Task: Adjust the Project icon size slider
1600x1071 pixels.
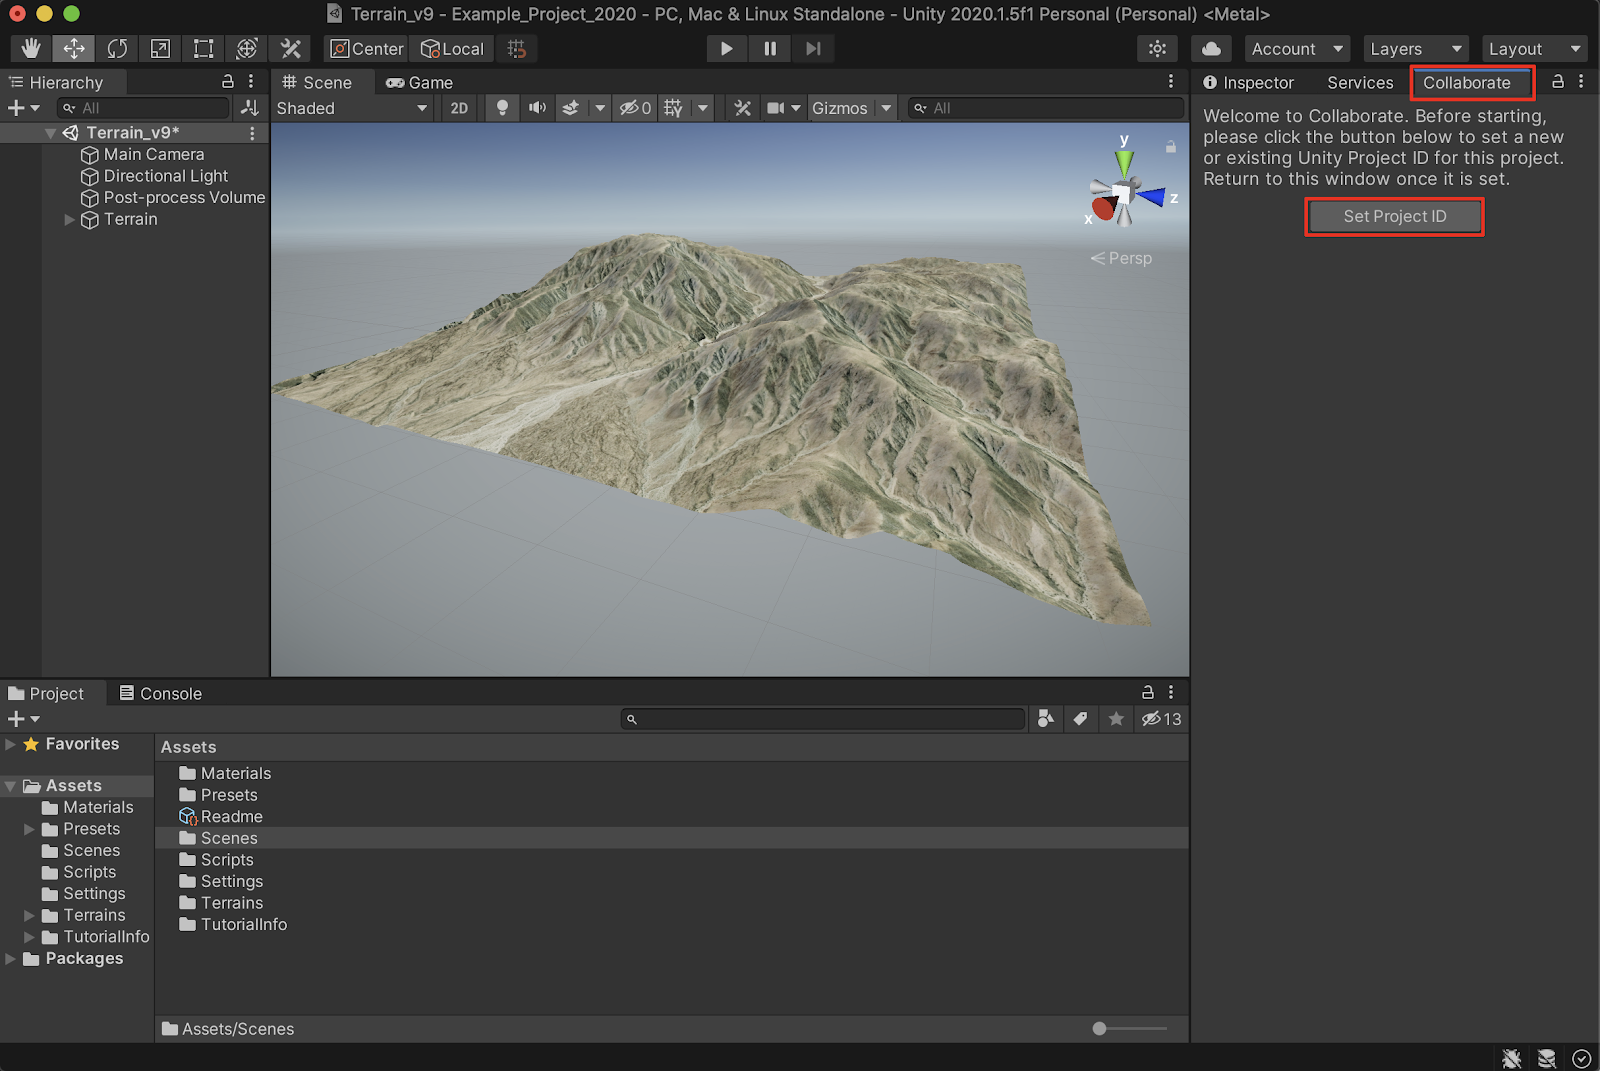Action: [1100, 1028]
